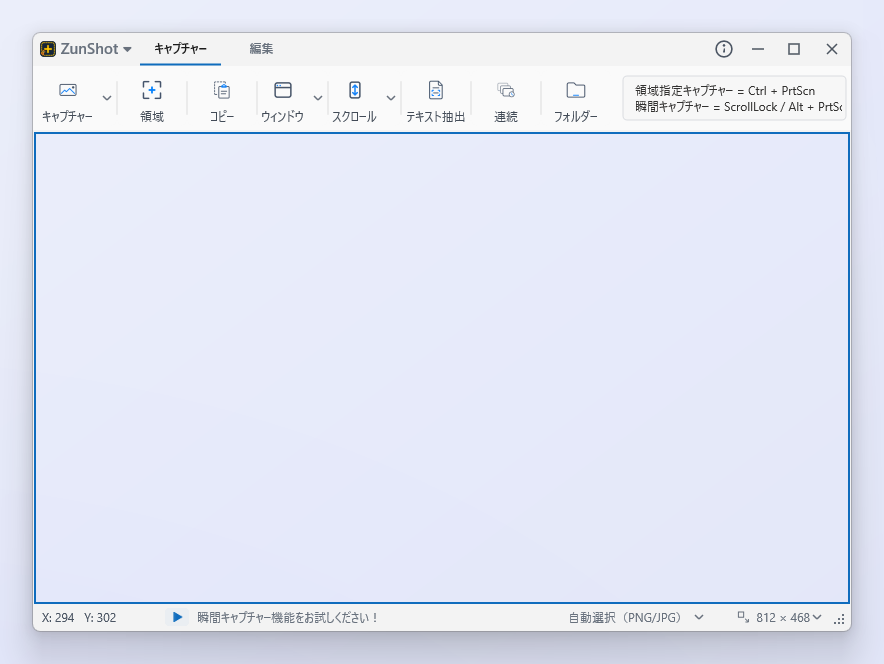Click 瞬間キャプチャー機能をお試しください！ text
The height and width of the screenshot is (664, 884).
(288, 618)
